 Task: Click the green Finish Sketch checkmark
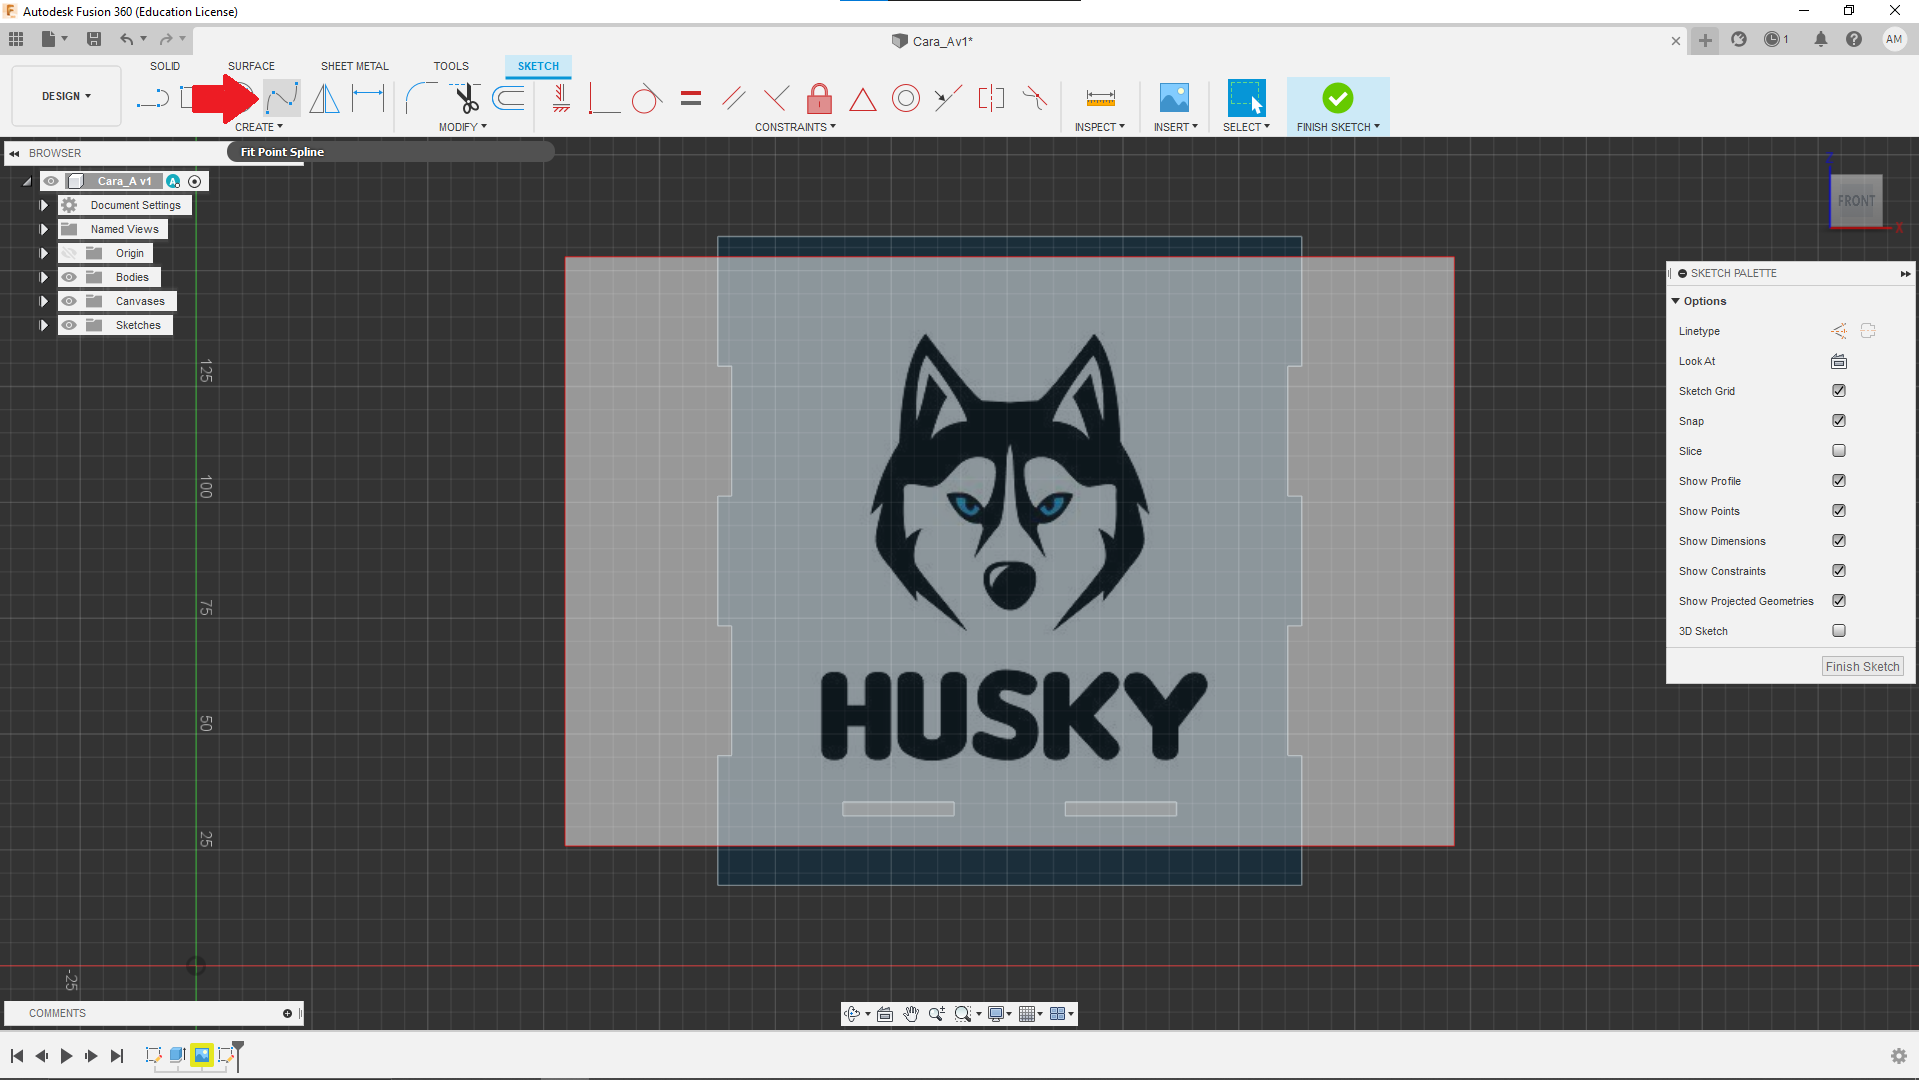click(1338, 98)
